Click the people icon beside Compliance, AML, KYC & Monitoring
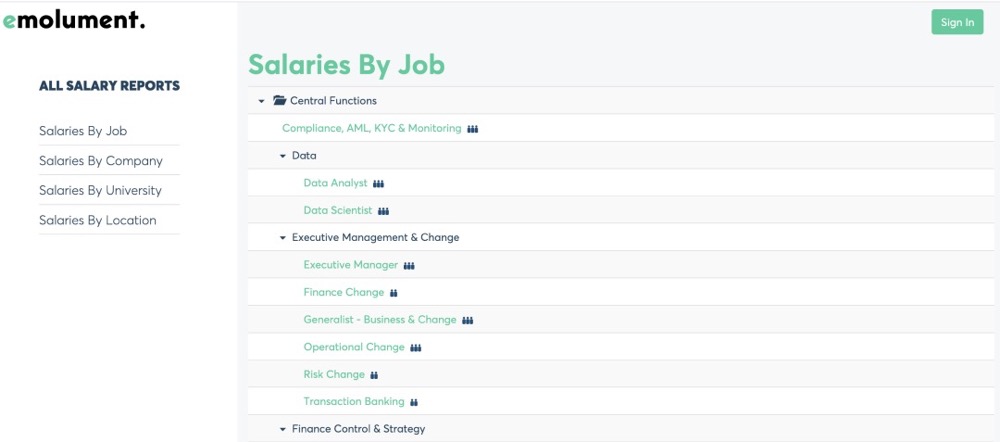The image size is (1000, 442). point(473,129)
